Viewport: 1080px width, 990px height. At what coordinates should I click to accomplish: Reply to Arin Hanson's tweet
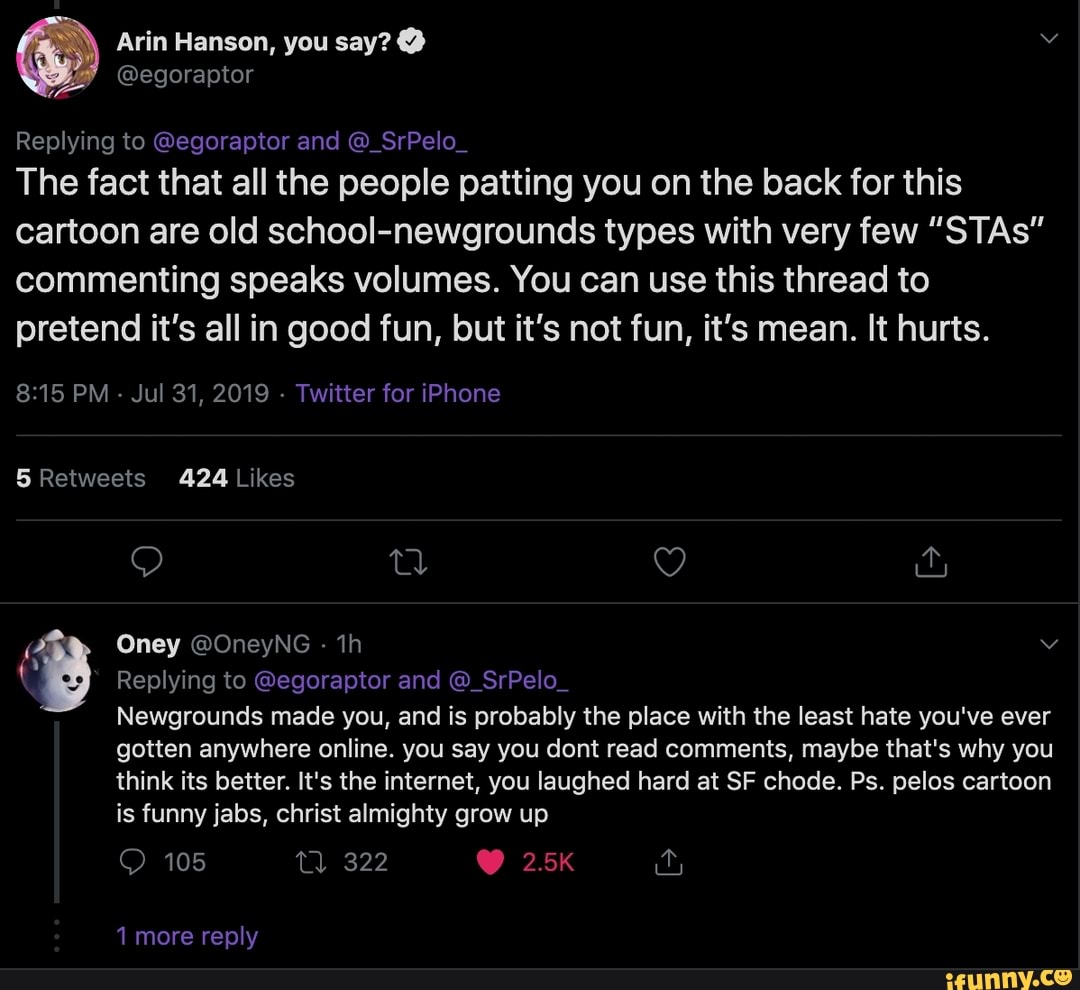coord(147,564)
